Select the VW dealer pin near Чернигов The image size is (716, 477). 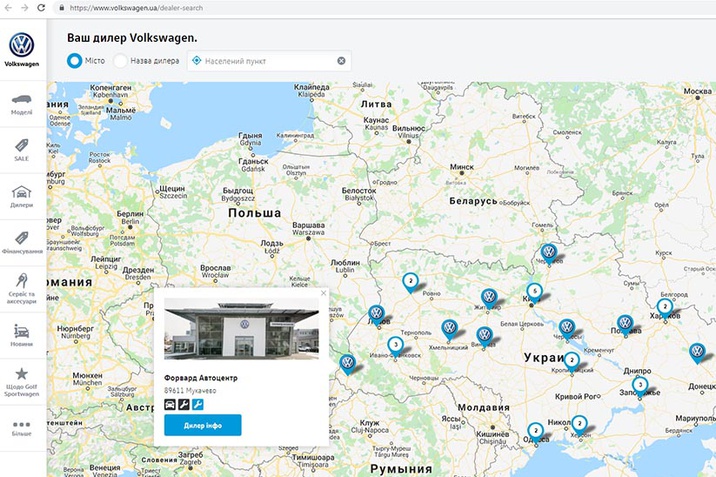pos(548,253)
